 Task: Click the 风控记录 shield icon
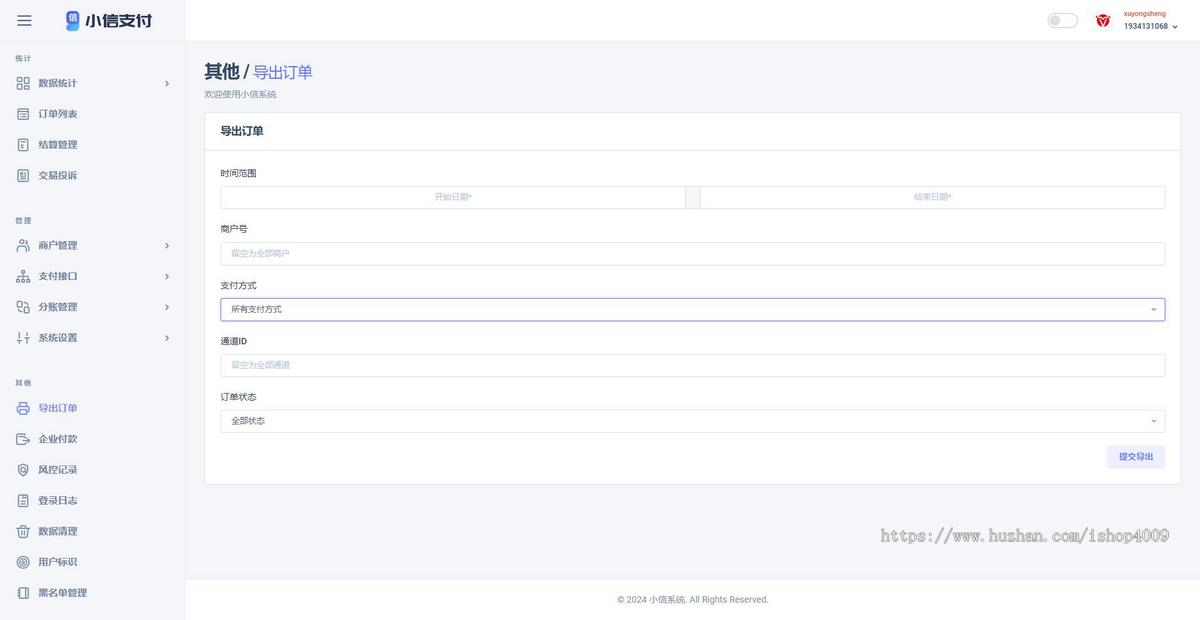[x=23, y=470]
